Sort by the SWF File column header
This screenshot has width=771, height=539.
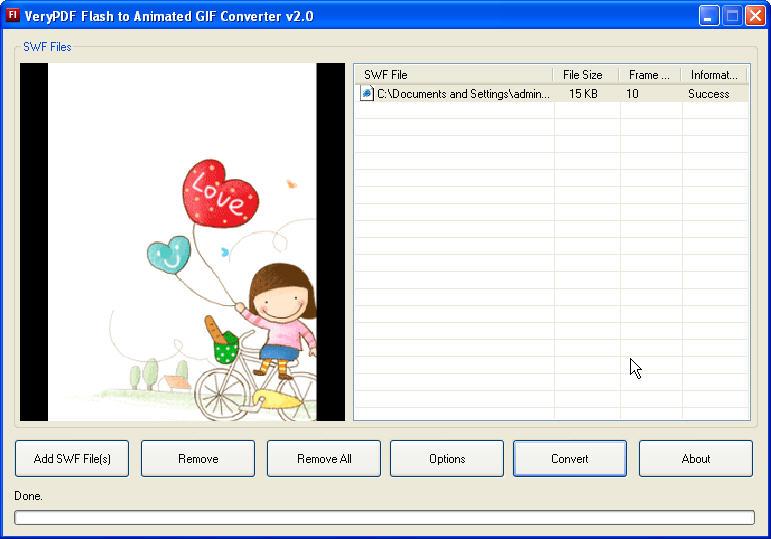453,75
